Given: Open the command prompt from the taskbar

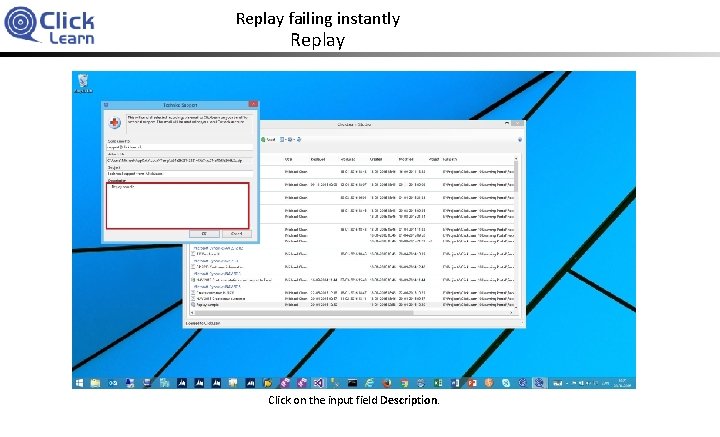Looking at the screenshot, I should 352,383.
